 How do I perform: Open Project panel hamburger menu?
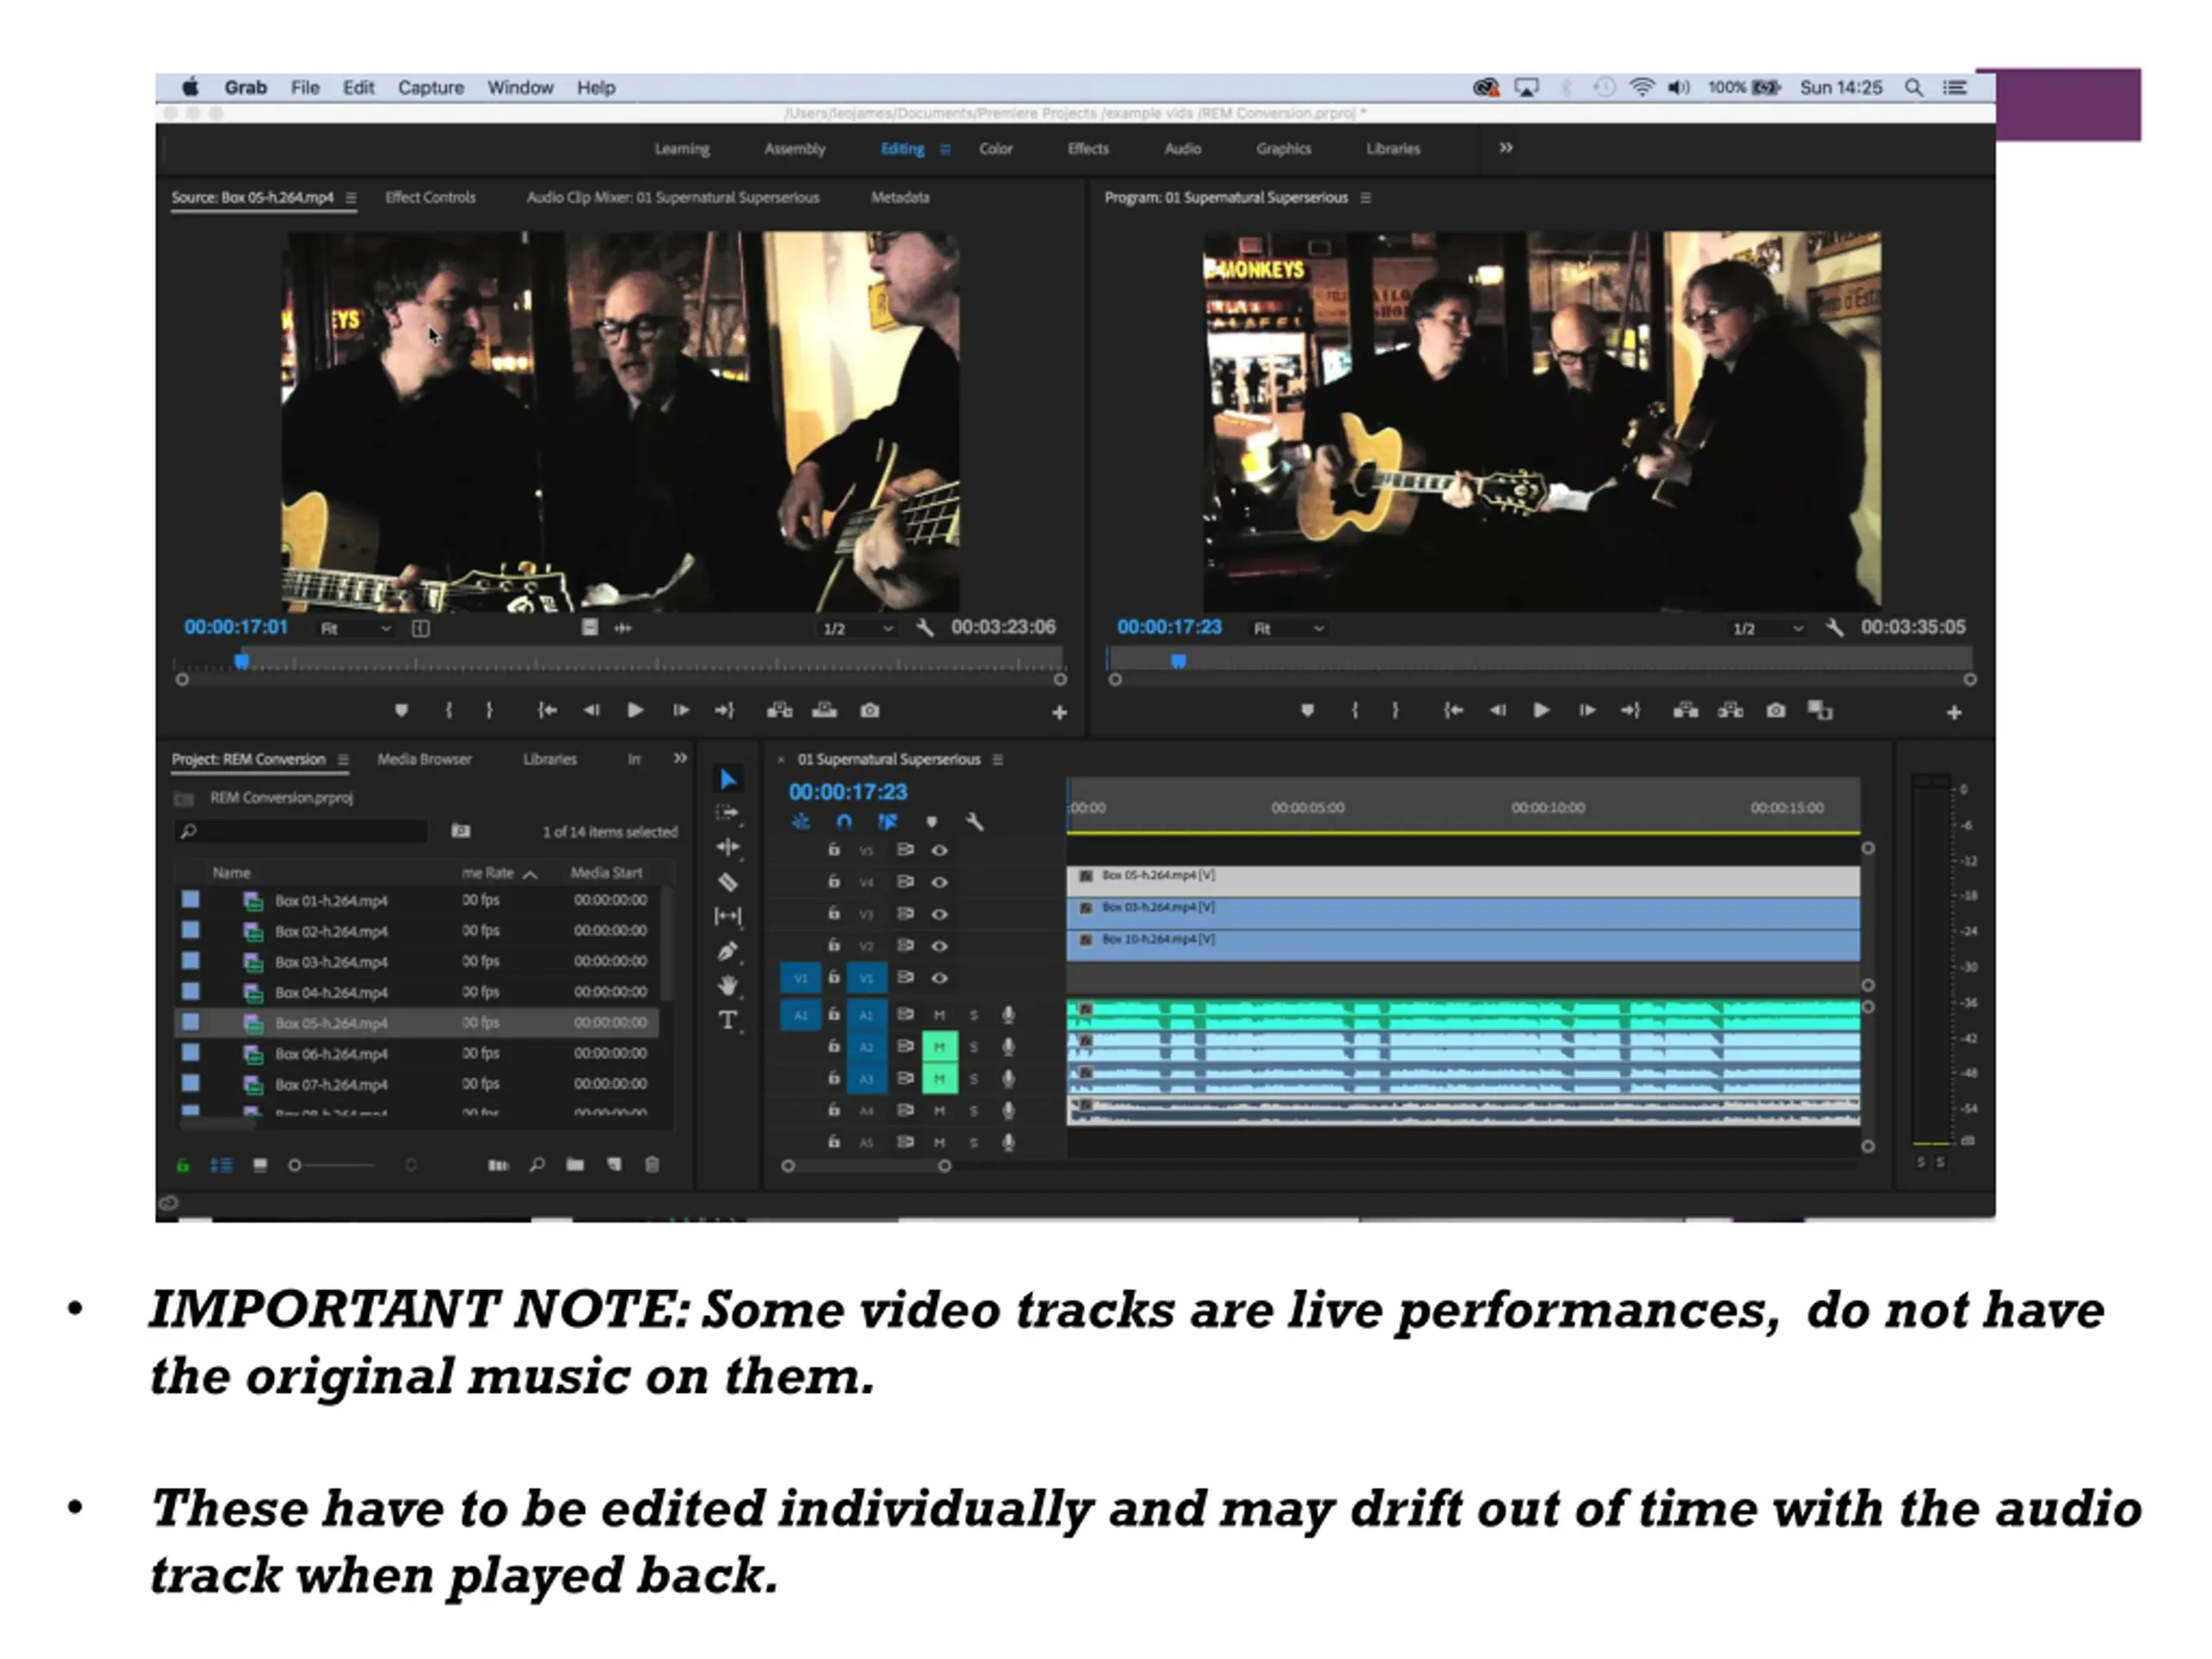pos(343,760)
